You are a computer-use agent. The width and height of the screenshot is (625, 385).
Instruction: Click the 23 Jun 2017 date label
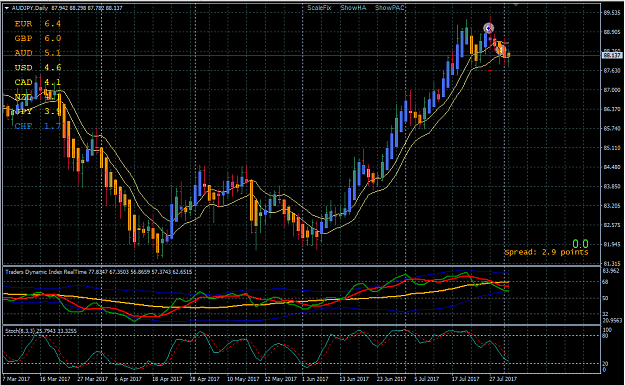tap(391, 379)
